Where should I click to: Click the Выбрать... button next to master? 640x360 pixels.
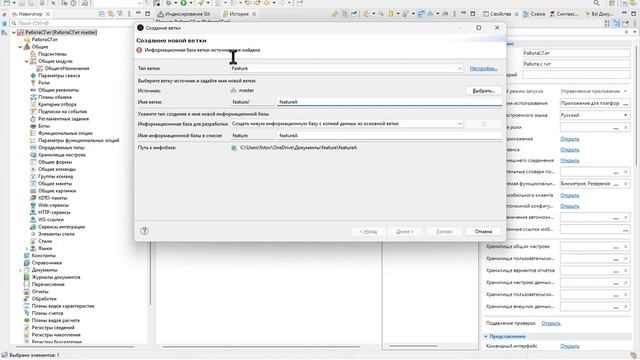coord(484,91)
